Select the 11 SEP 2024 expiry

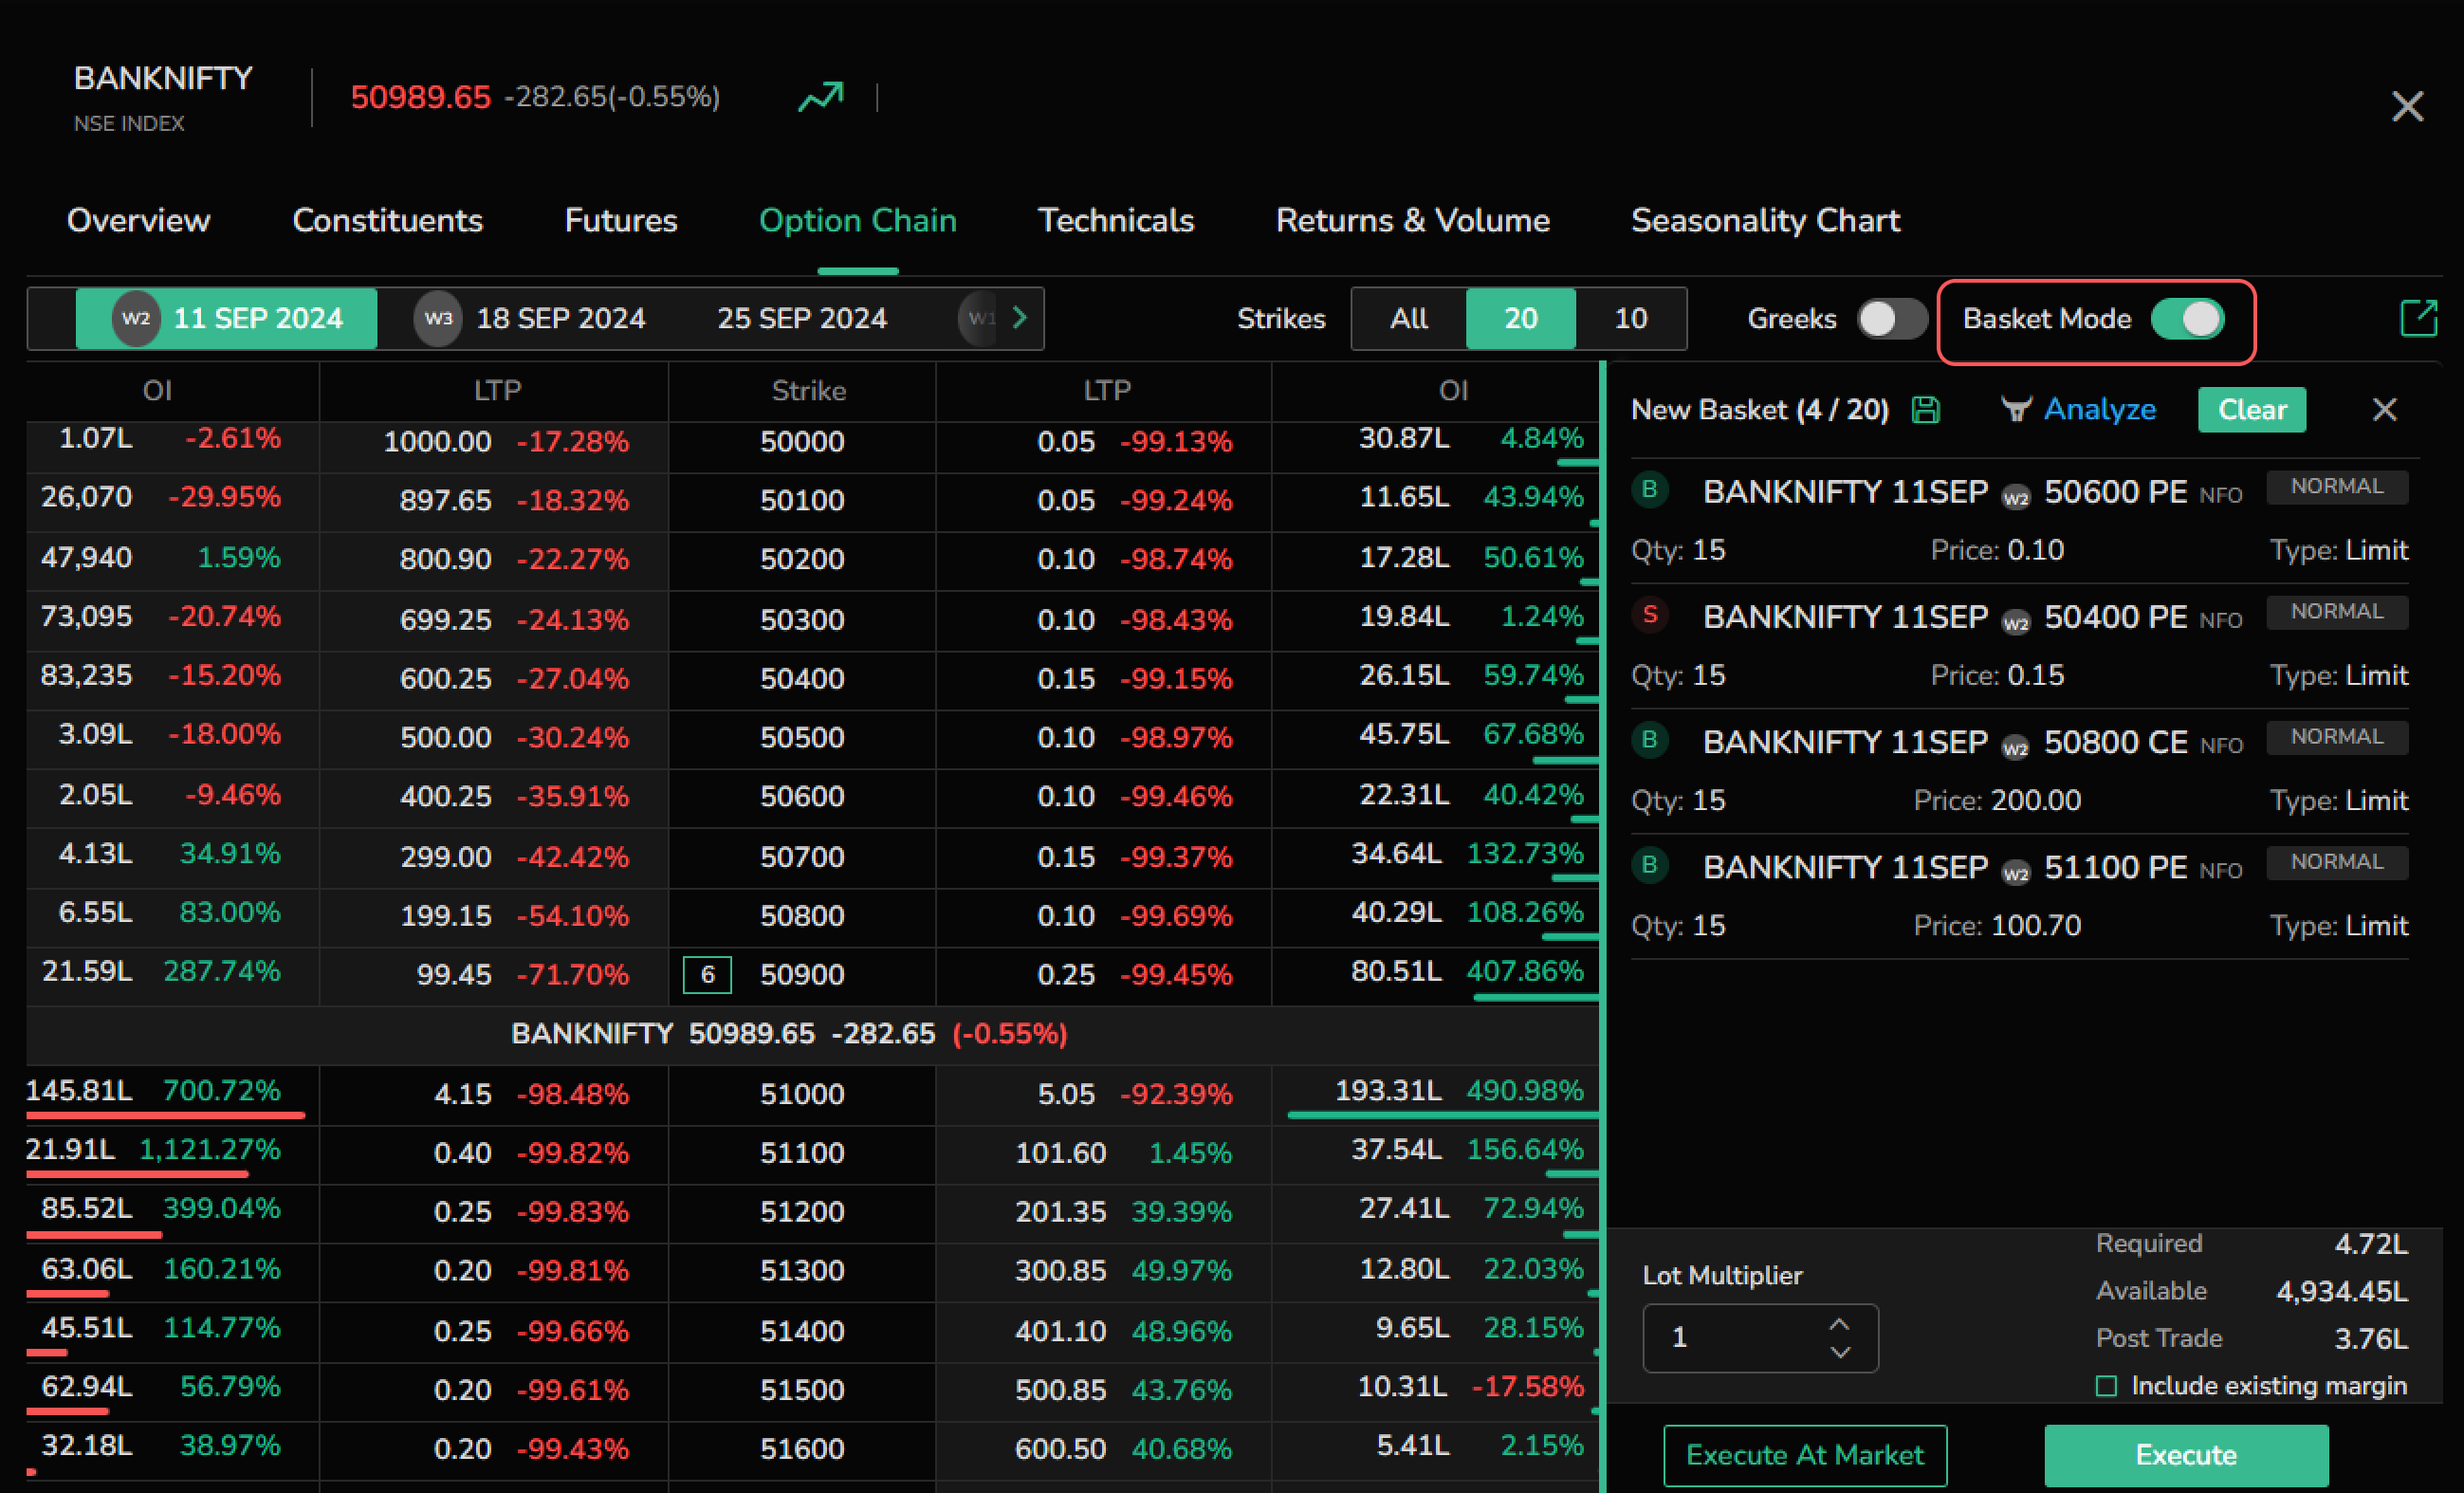pyautogui.click(x=227, y=318)
